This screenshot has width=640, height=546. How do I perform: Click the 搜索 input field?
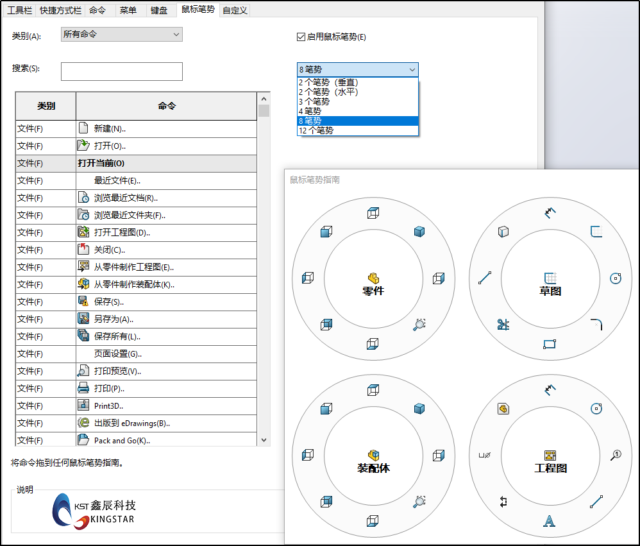click(122, 71)
